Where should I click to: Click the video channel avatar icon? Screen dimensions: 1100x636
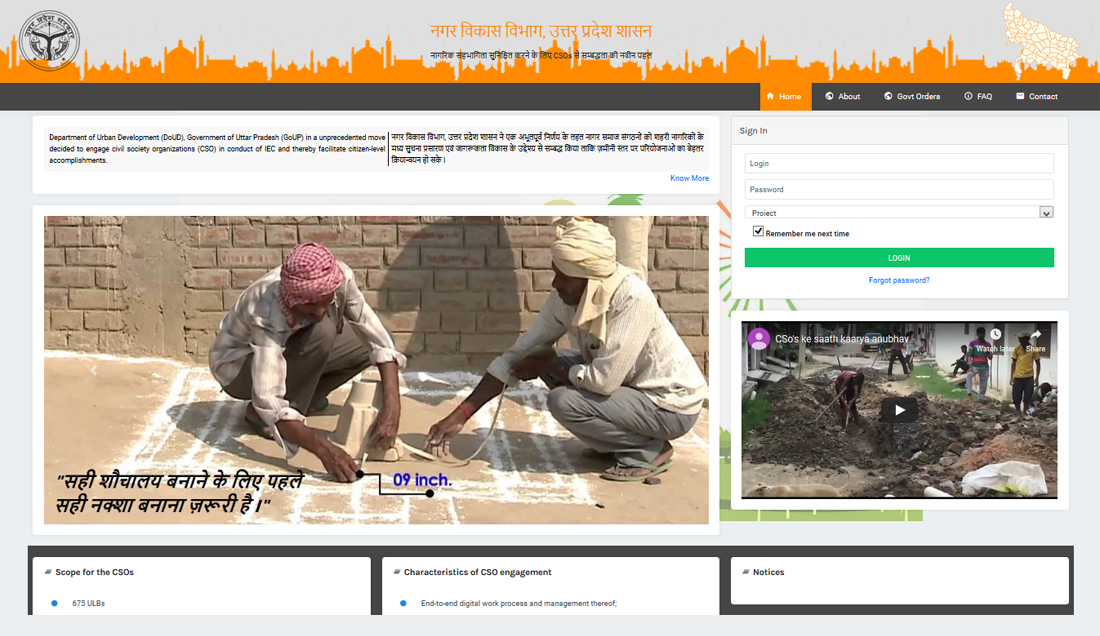pos(759,338)
